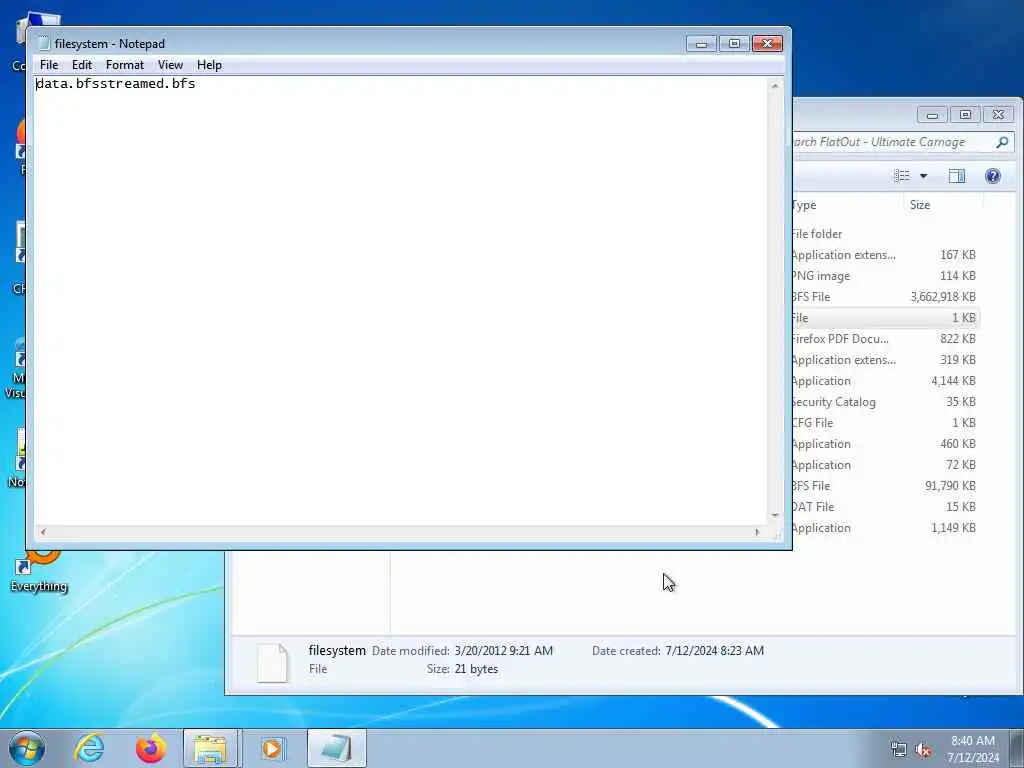
Task: Select the 3,662,918 KB BFS File row
Action: pos(886,296)
